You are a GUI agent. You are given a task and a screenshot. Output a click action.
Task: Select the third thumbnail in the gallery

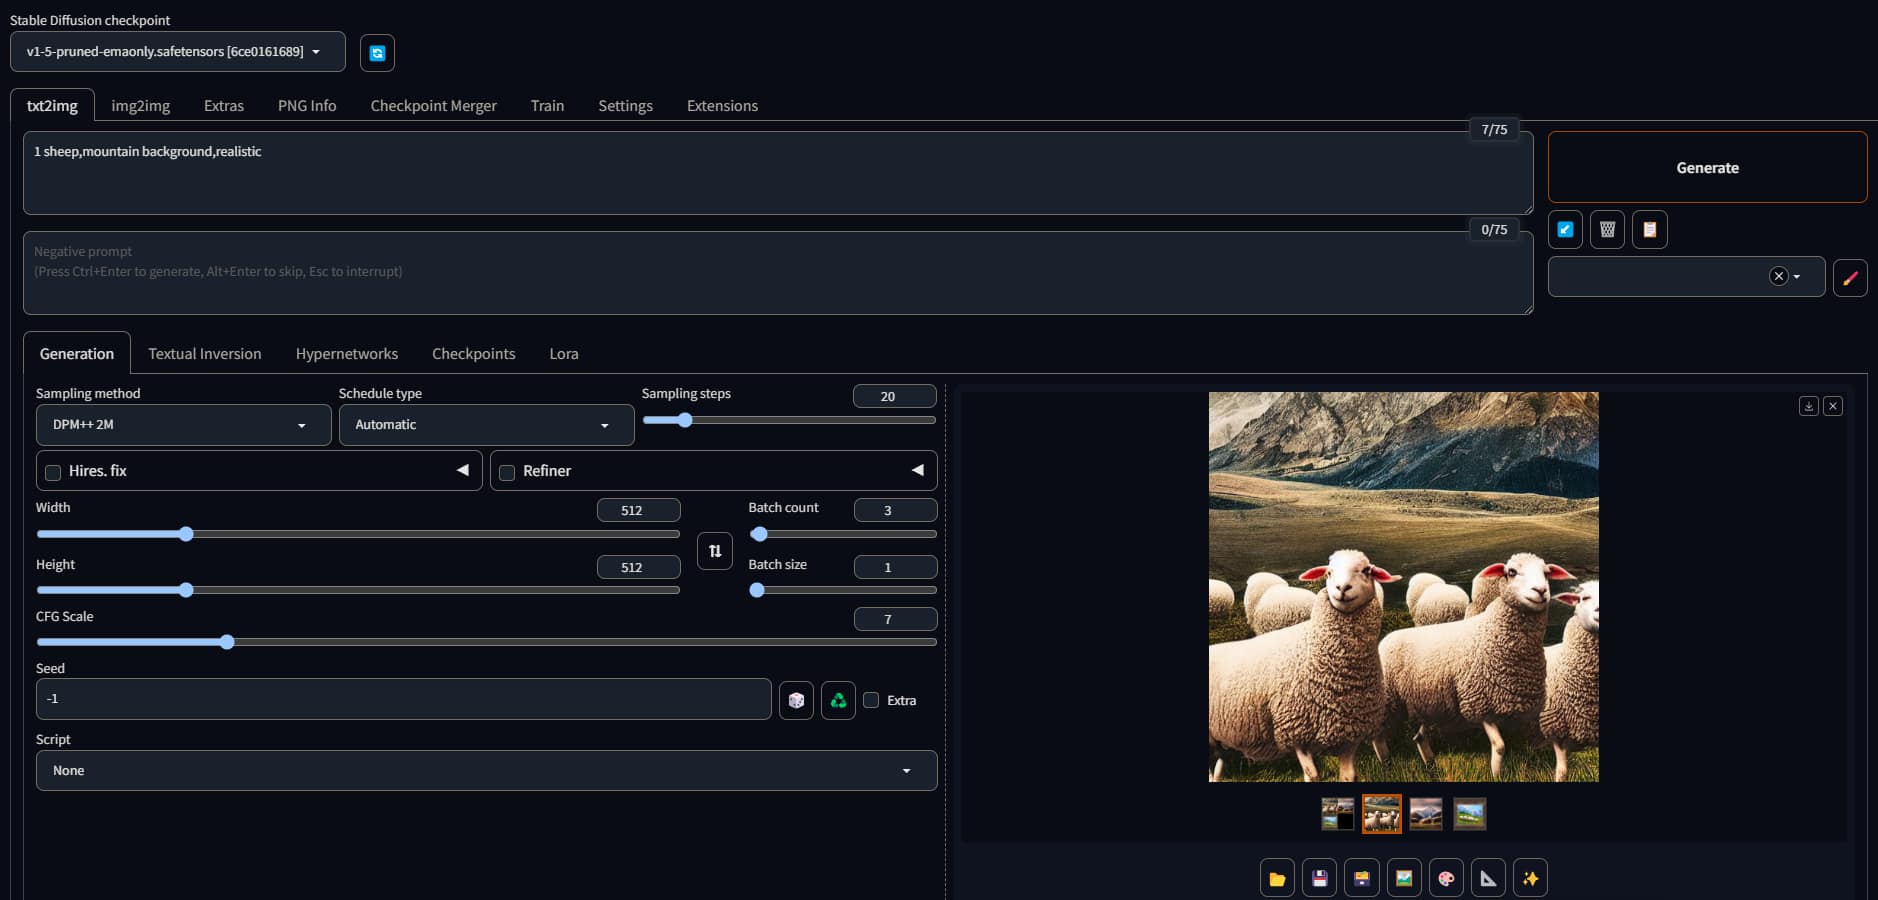tap(1426, 814)
